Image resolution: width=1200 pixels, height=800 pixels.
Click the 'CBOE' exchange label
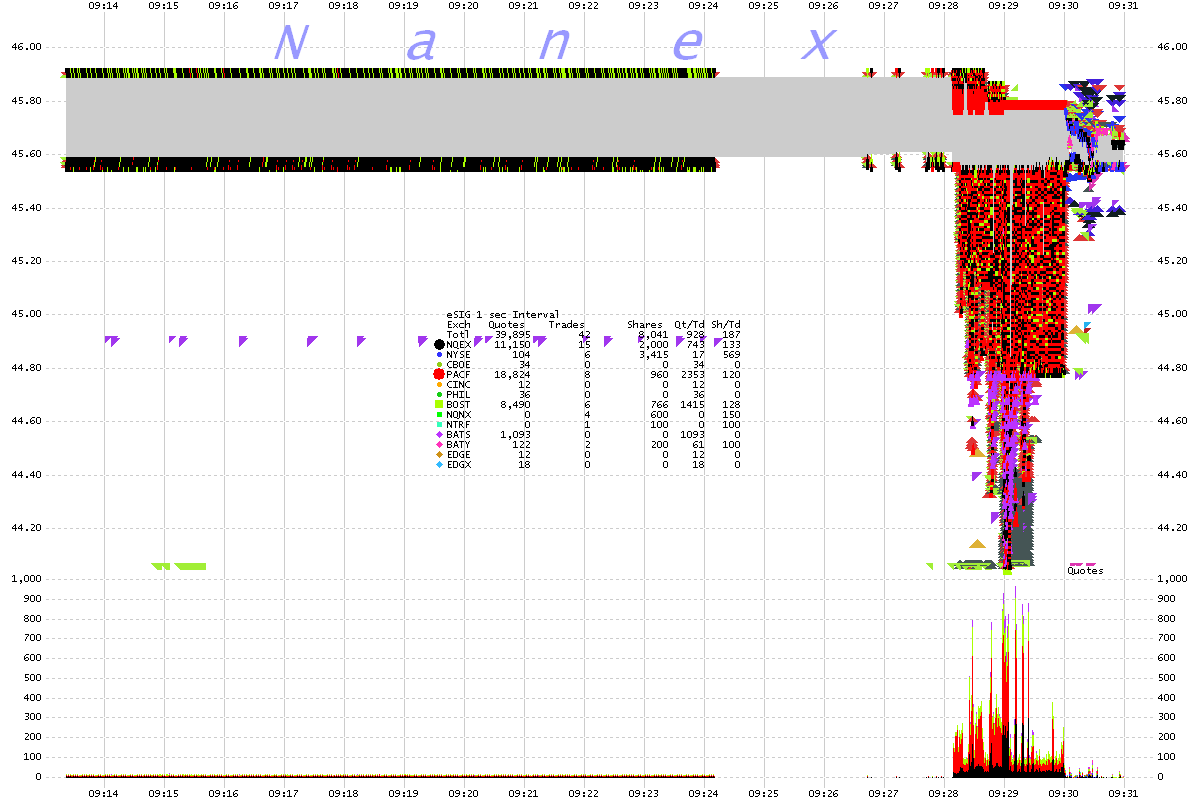click(x=458, y=364)
